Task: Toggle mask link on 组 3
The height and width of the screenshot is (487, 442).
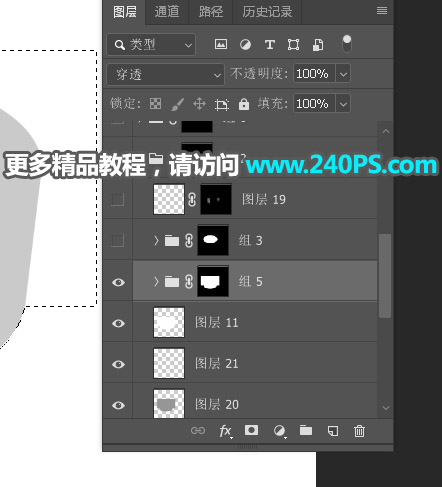Action: tap(189, 241)
